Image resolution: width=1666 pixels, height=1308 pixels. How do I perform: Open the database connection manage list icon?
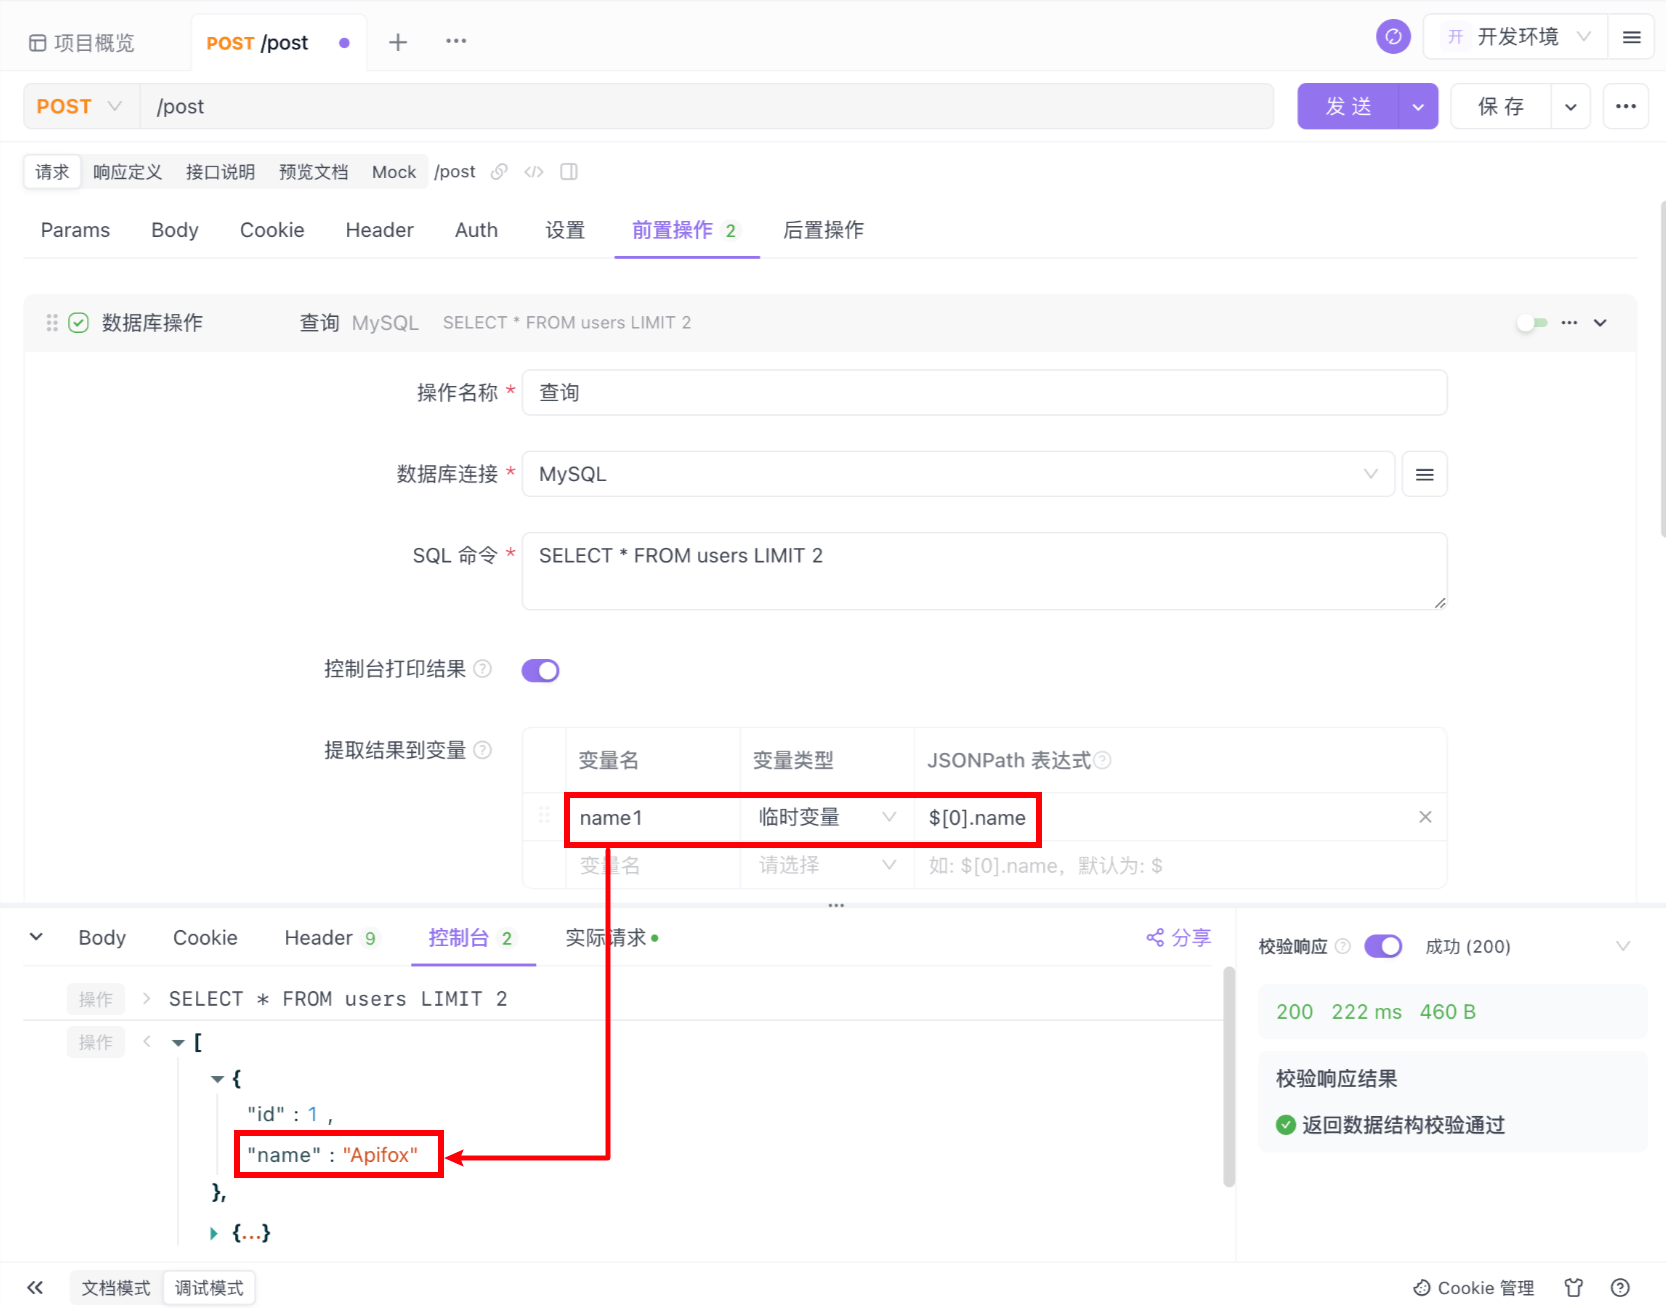(1424, 474)
